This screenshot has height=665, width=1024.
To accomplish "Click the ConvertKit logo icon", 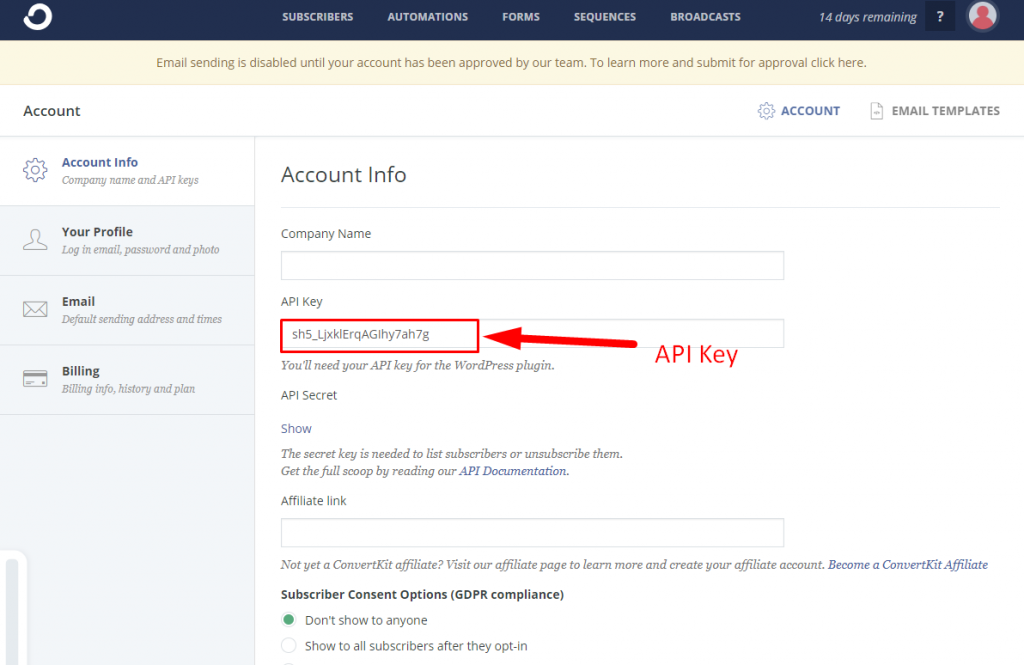I will pos(37,17).
